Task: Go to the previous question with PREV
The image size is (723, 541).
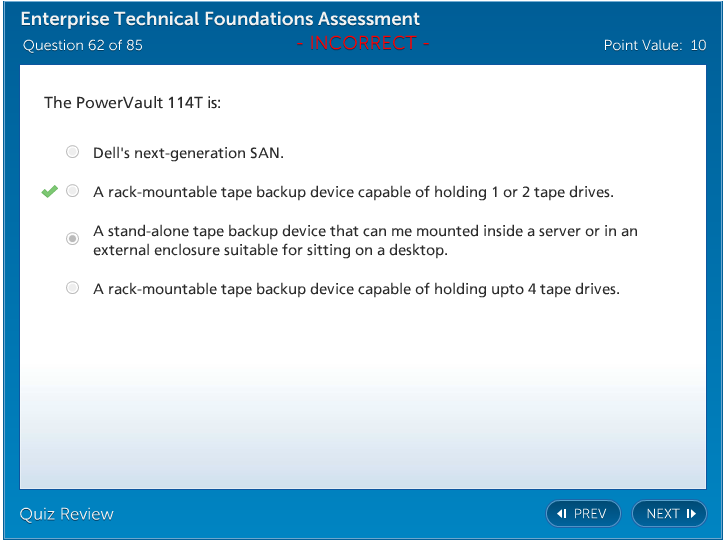Action: (583, 514)
